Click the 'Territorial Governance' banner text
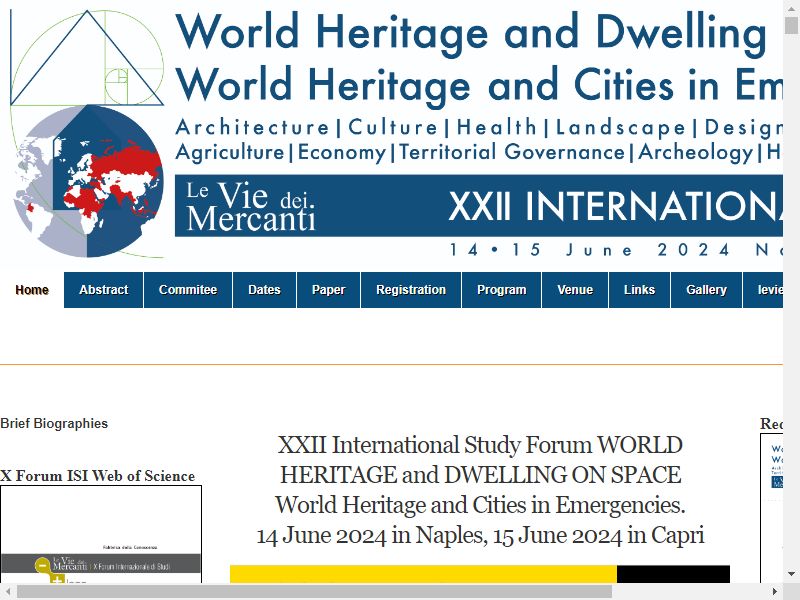 [512, 152]
